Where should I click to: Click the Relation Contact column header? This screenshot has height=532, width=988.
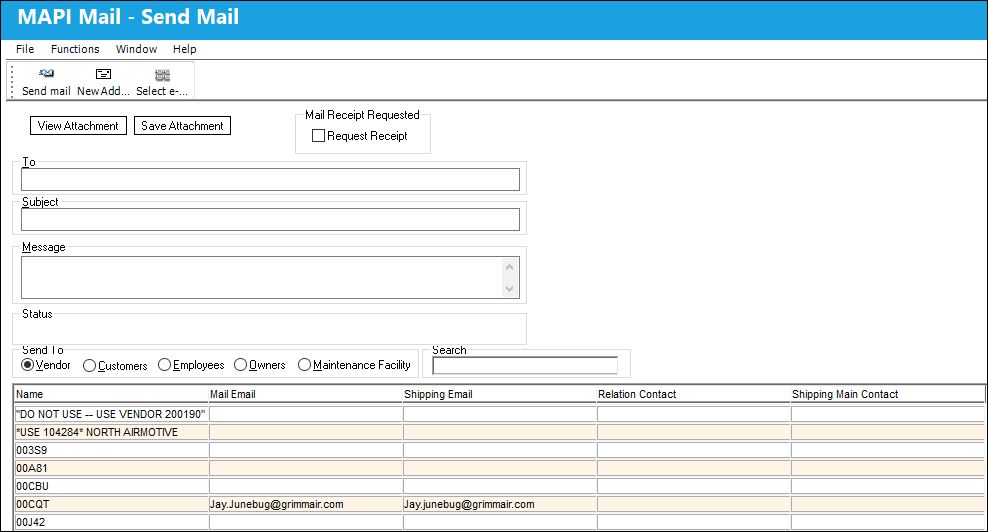[693, 394]
